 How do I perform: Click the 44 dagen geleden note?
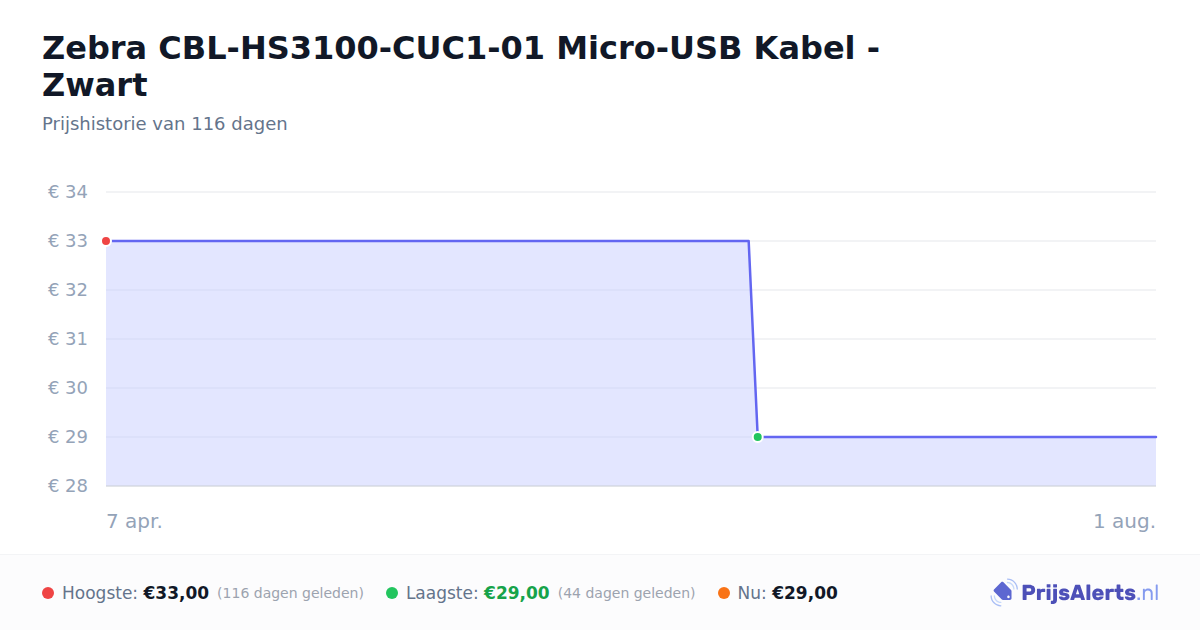pyautogui.click(x=626, y=593)
